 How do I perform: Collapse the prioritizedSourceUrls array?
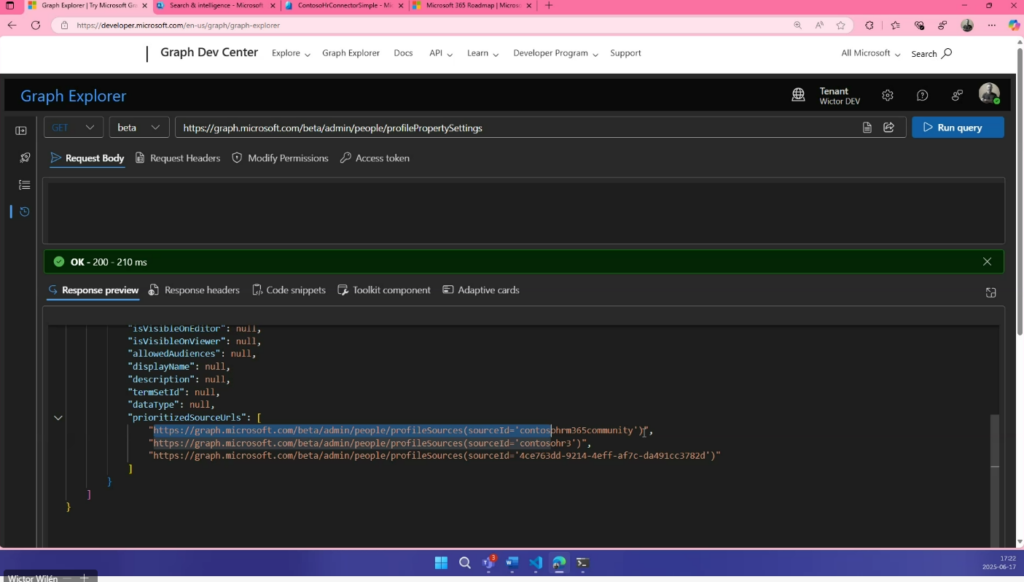pyautogui.click(x=58, y=417)
